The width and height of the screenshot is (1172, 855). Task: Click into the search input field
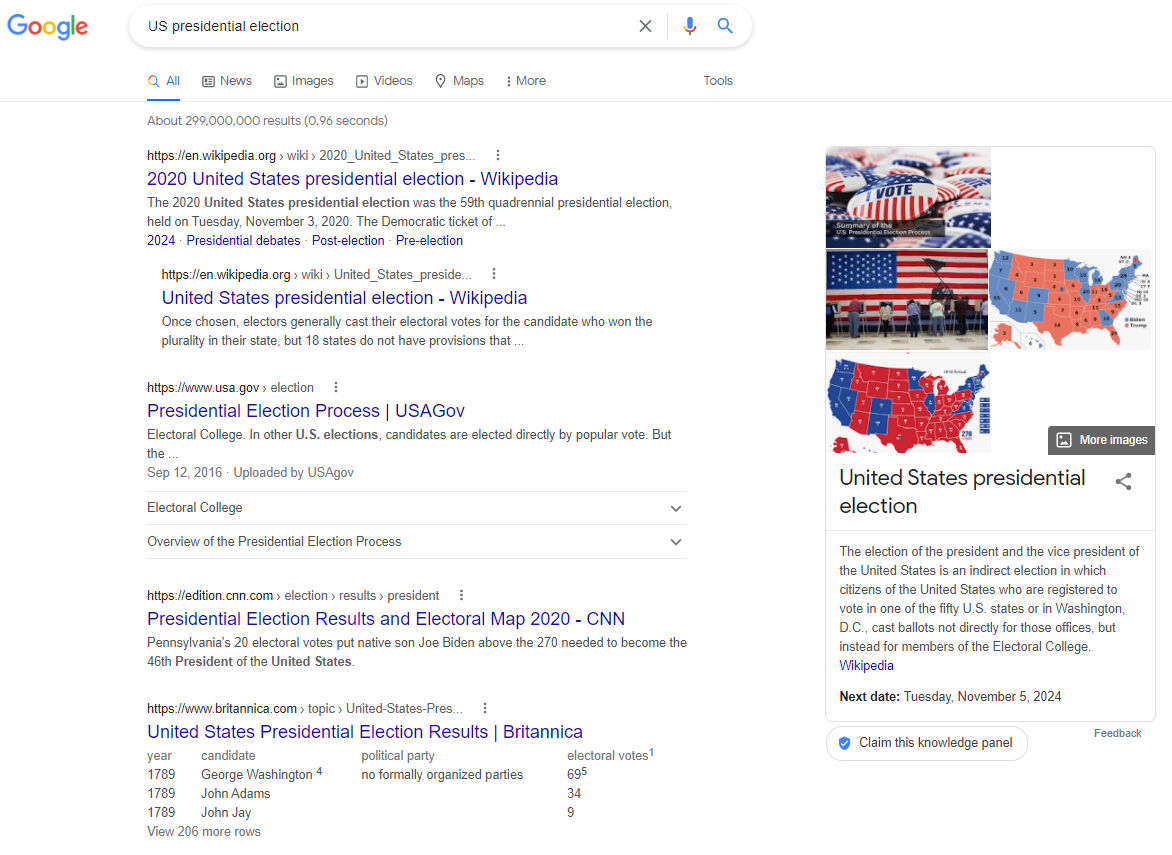tap(385, 27)
